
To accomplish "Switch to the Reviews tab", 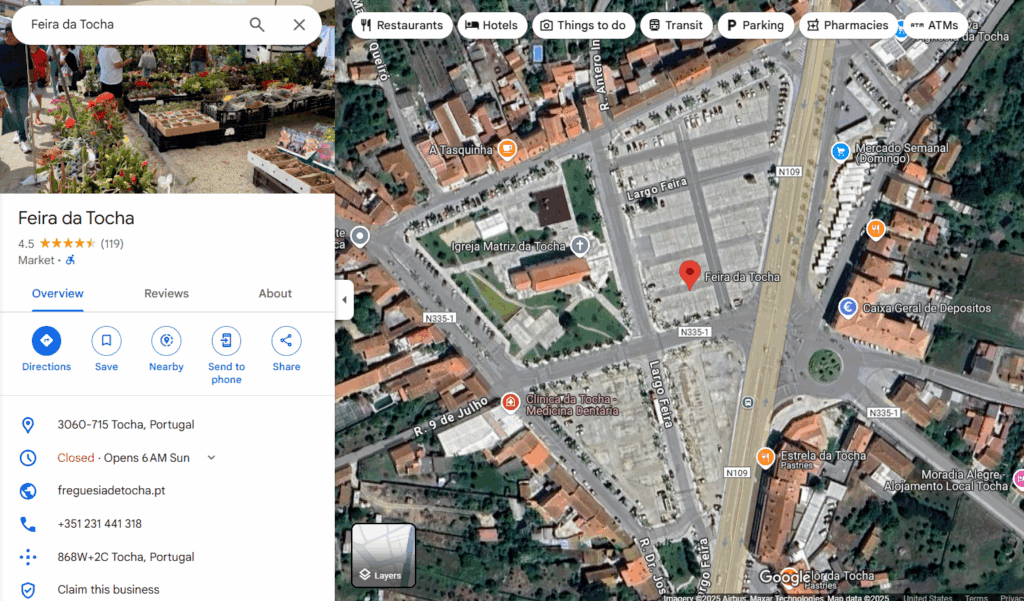I will click(167, 293).
